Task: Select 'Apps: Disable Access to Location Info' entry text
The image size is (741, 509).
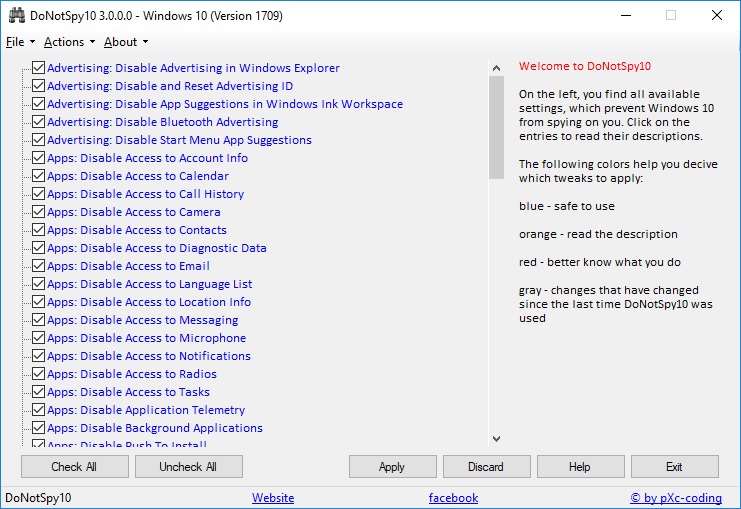Action: 149,302
